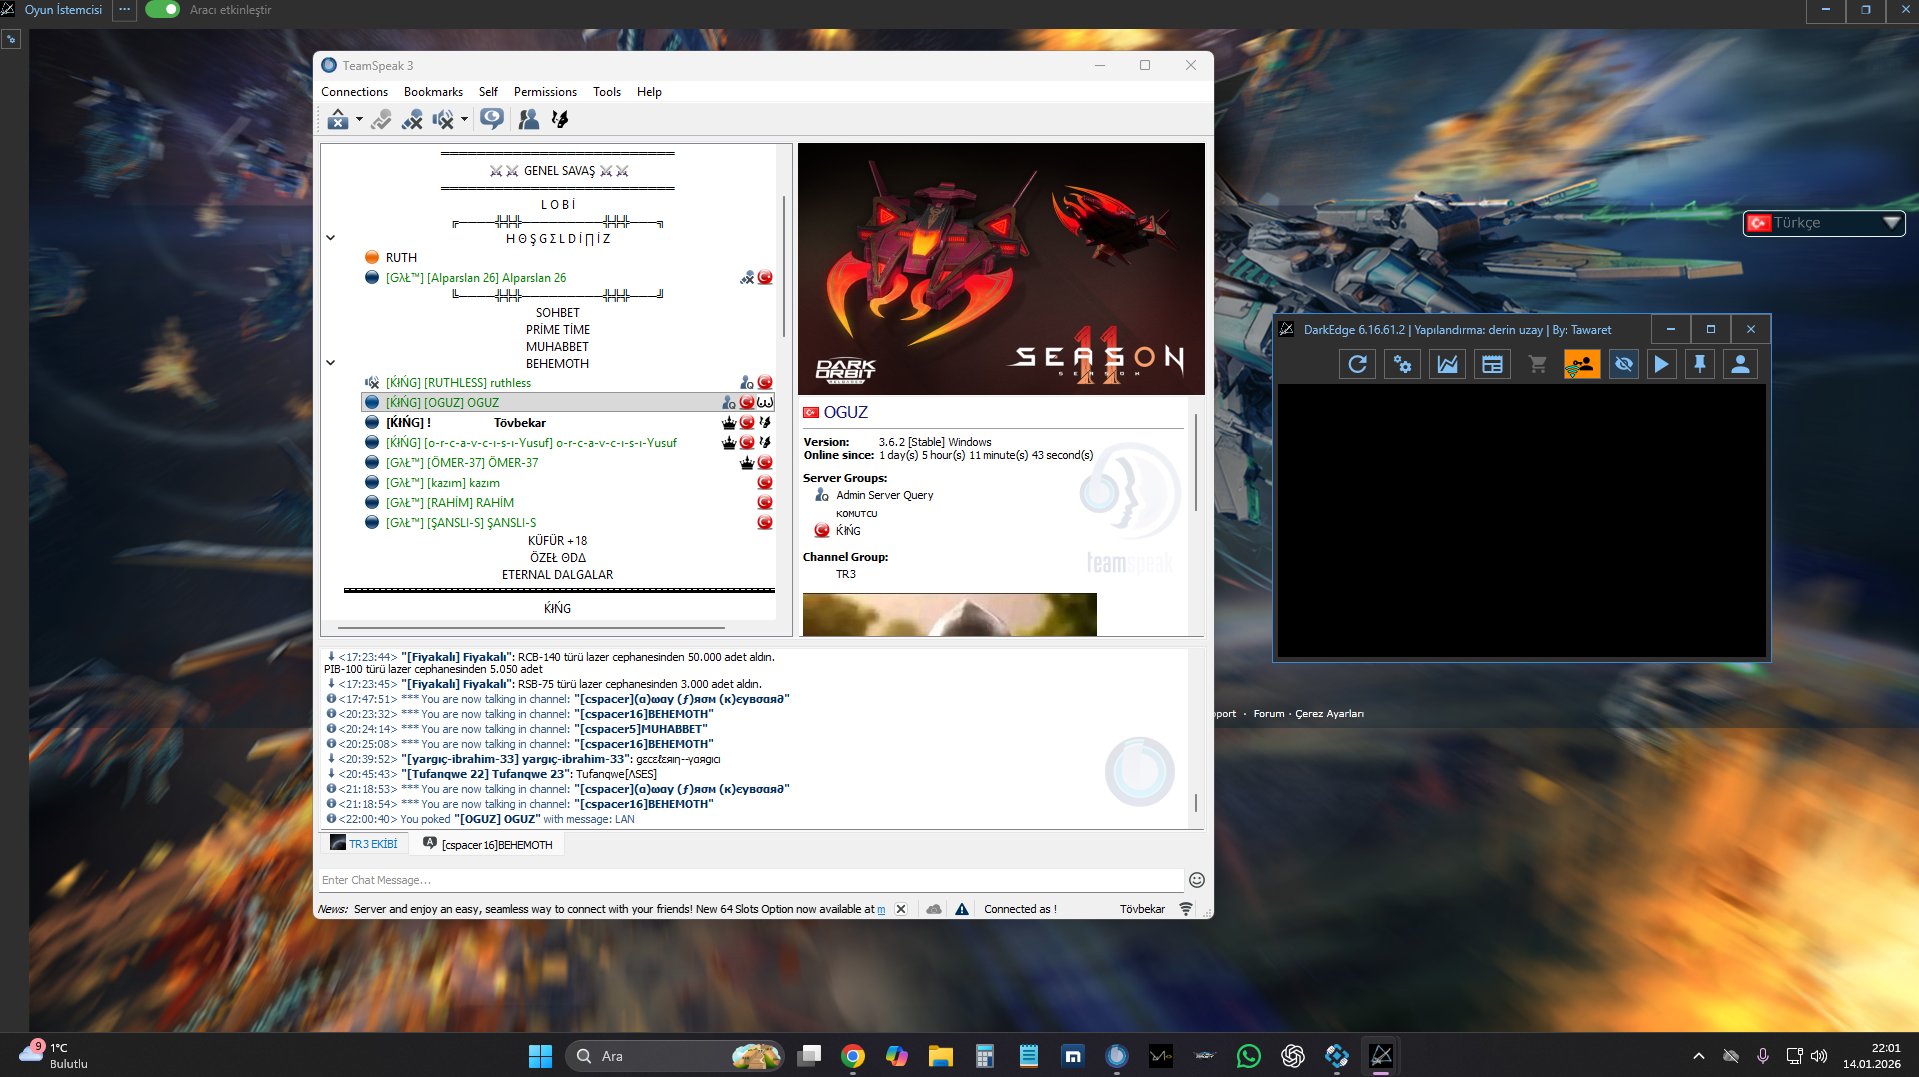The image size is (1919, 1077).
Task: Toggle the mute microphone toolbar icon
Action: pos(412,120)
